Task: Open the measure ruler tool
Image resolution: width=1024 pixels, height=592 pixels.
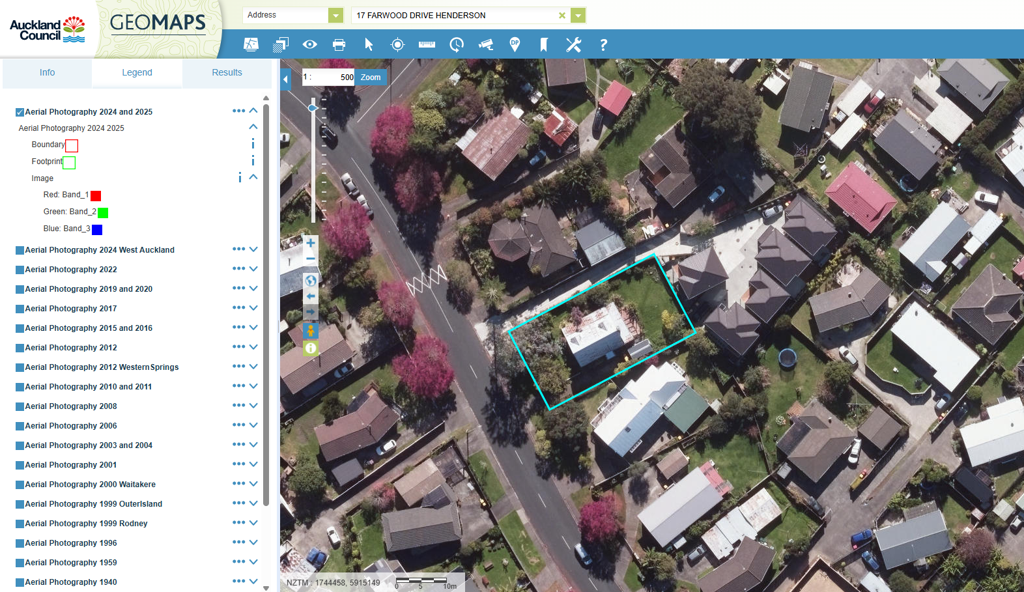Action: pos(427,45)
